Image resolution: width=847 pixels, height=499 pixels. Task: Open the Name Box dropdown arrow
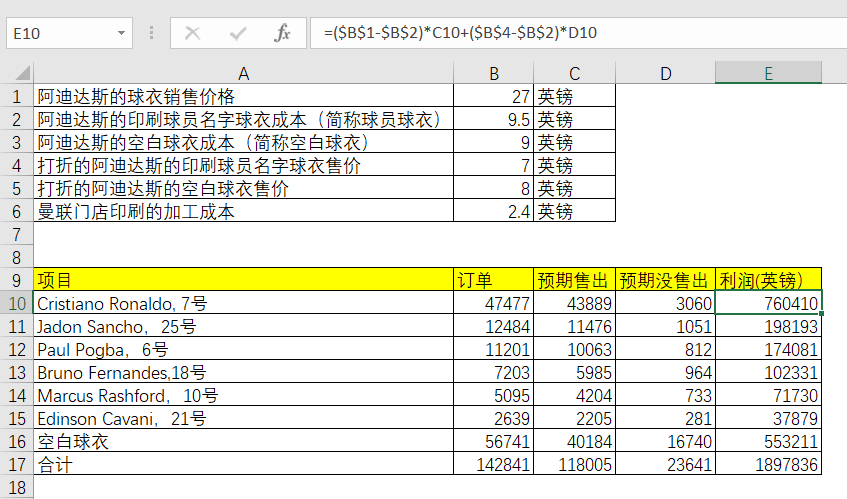click(122, 33)
